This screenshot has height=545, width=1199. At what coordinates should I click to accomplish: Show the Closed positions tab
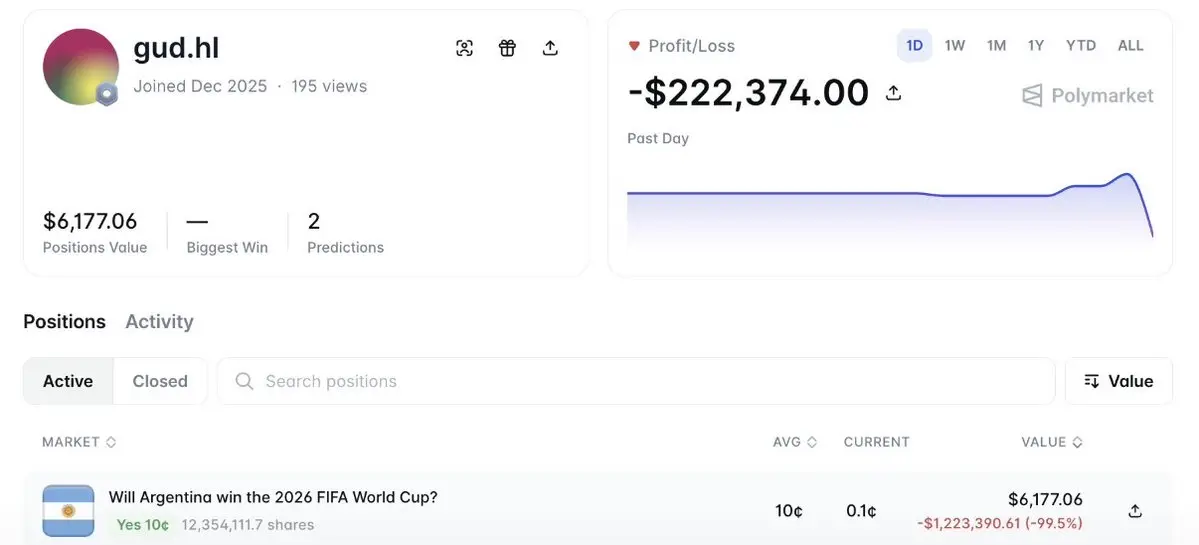[x=160, y=381]
